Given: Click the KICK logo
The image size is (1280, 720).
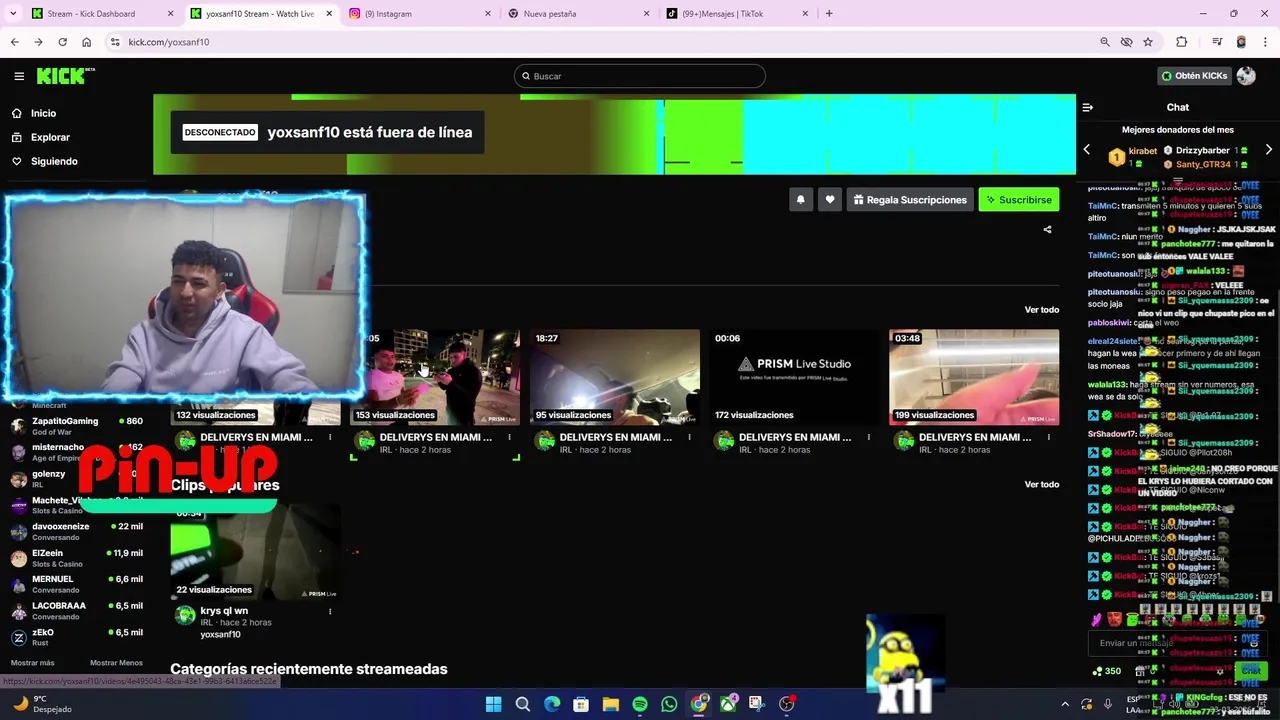Looking at the screenshot, I should point(65,76).
